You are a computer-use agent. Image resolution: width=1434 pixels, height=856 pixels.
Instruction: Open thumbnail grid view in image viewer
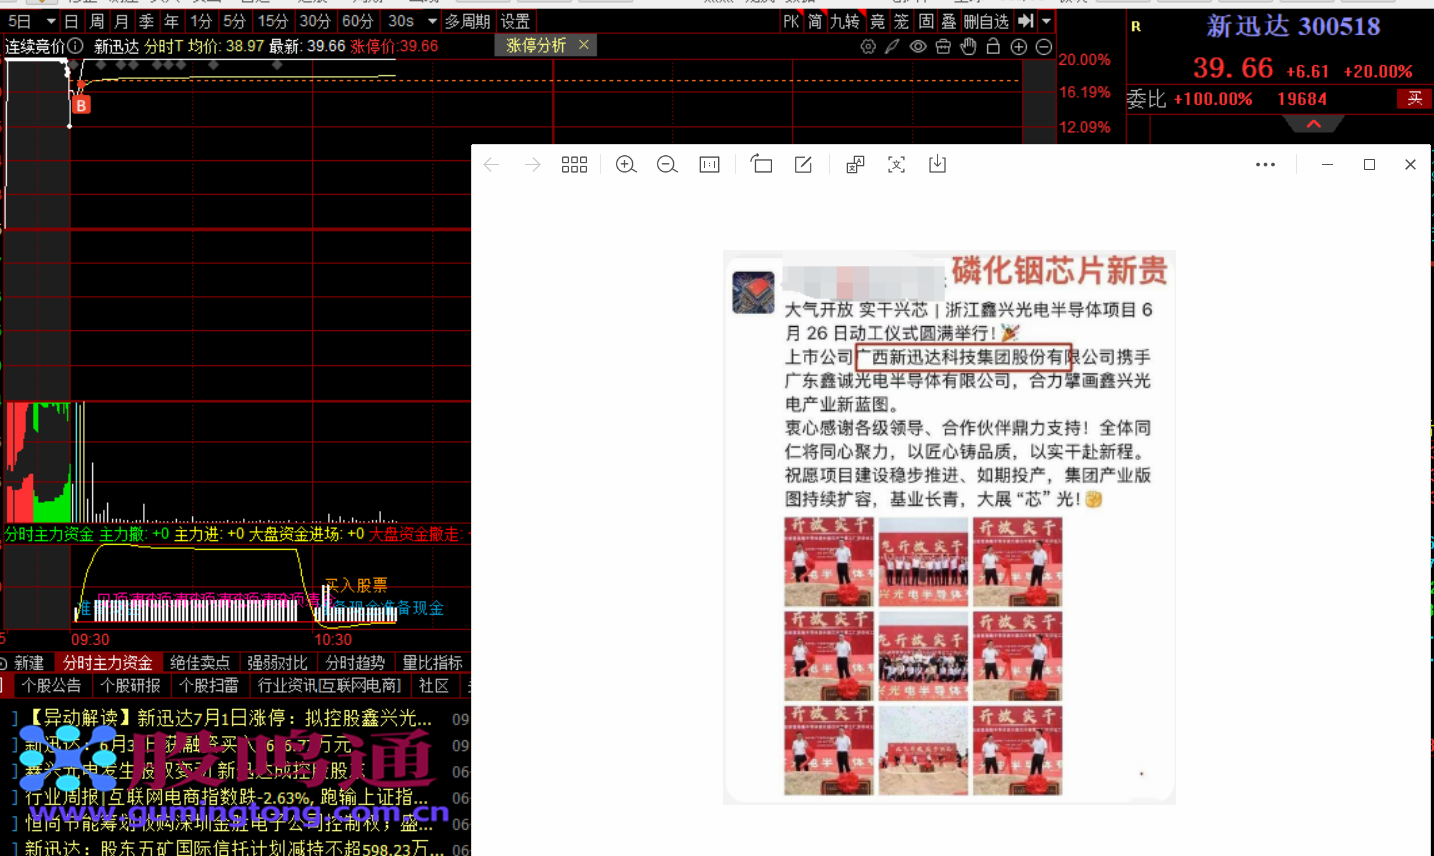click(x=574, y=165)
